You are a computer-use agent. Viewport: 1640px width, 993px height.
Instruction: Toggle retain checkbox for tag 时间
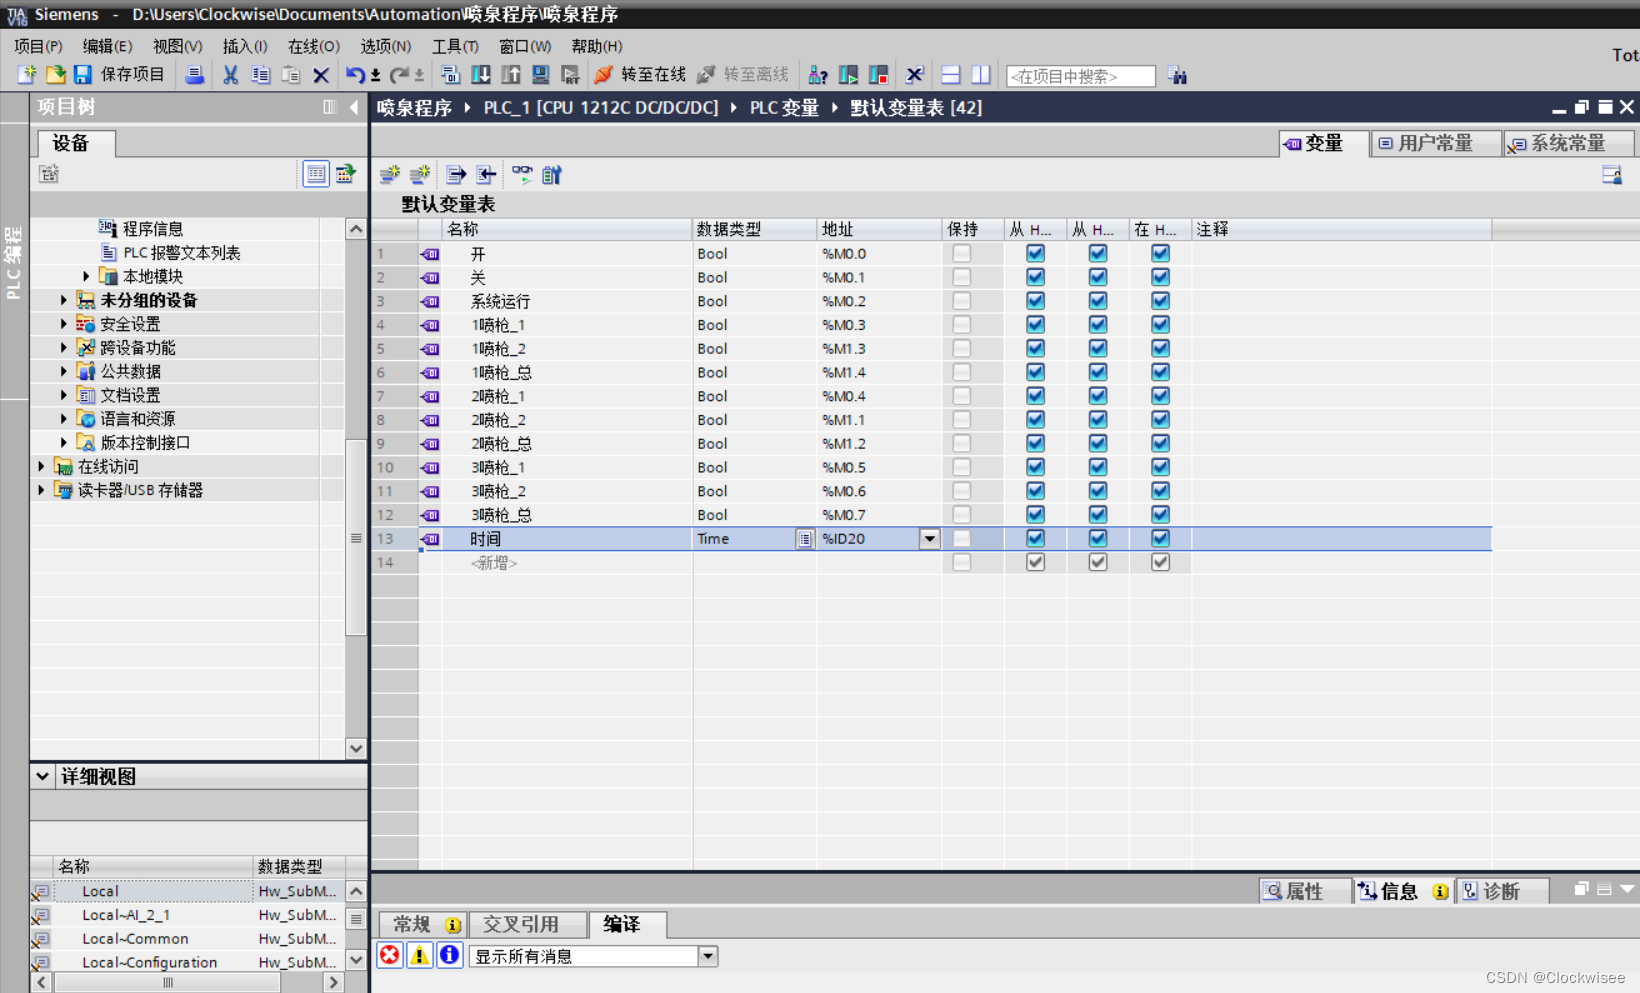click(962, 538)
